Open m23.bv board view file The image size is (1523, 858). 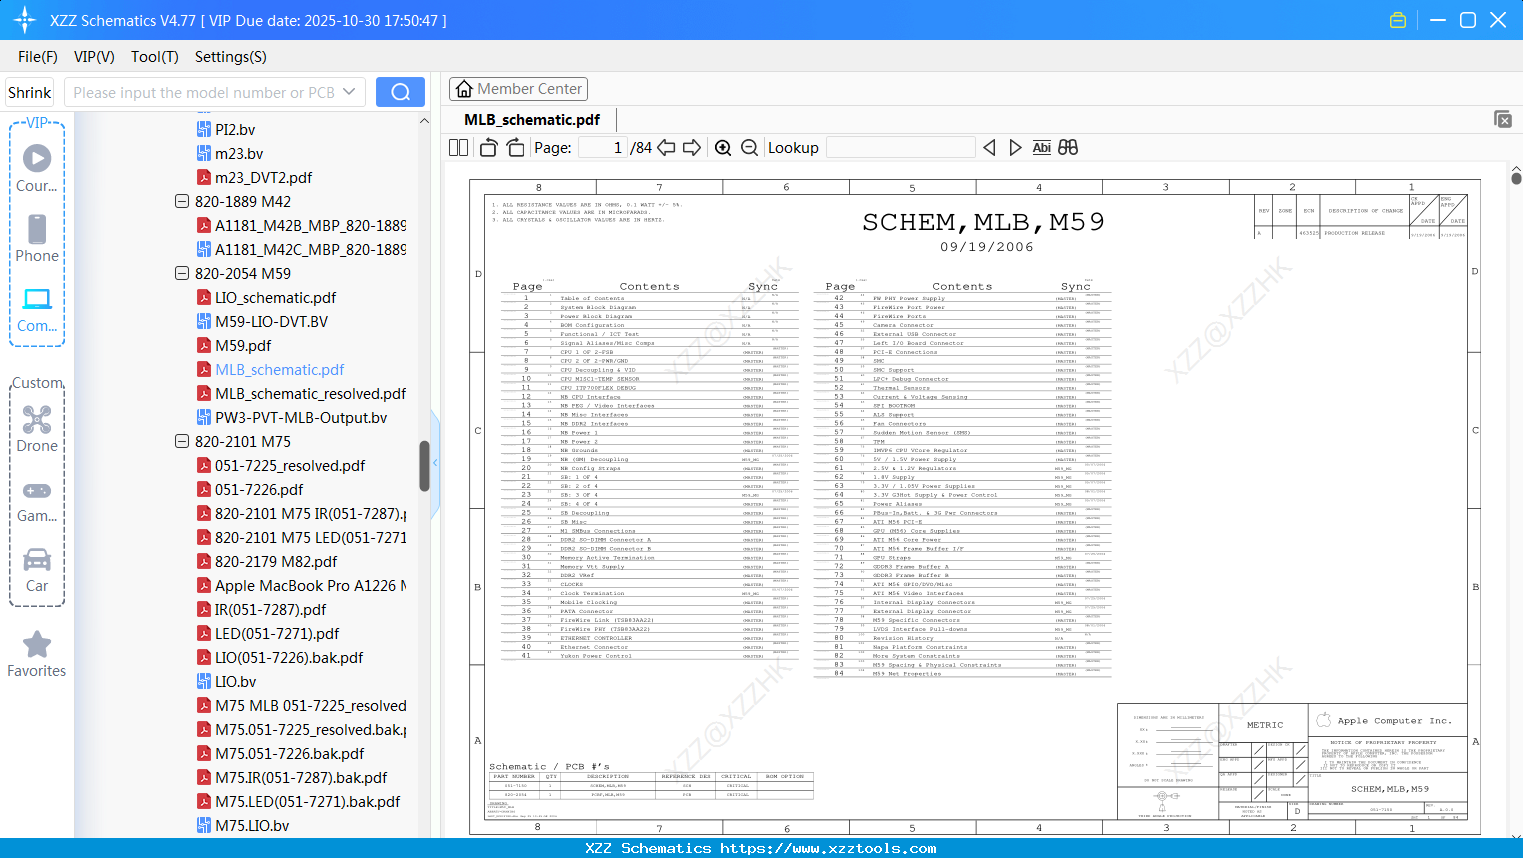[229, 153]
